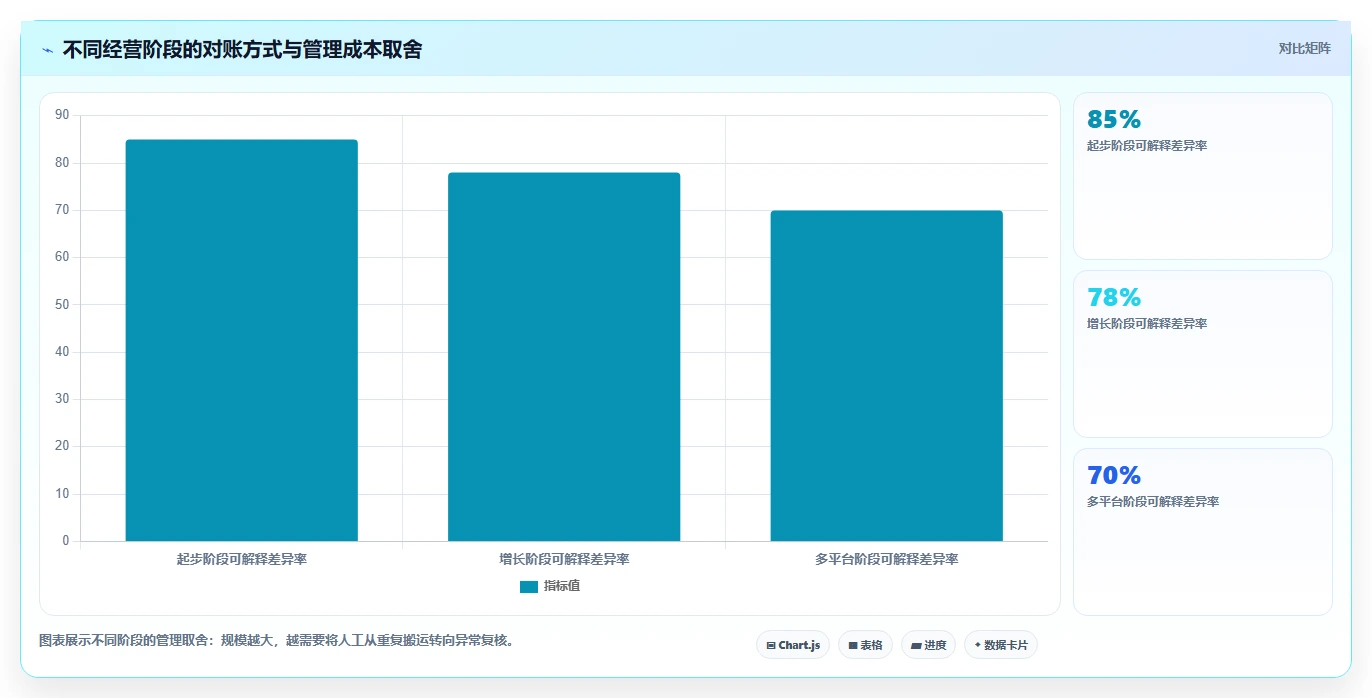Click 起步阶段可解释差异率 text in 85% card
The image size is (1372, 698).
pos(1147,146)
